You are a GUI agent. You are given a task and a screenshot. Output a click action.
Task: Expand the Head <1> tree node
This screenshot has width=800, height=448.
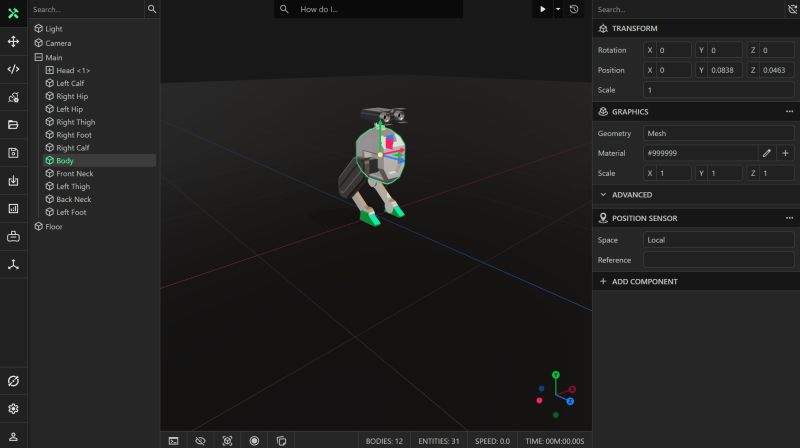click(49, 70)
